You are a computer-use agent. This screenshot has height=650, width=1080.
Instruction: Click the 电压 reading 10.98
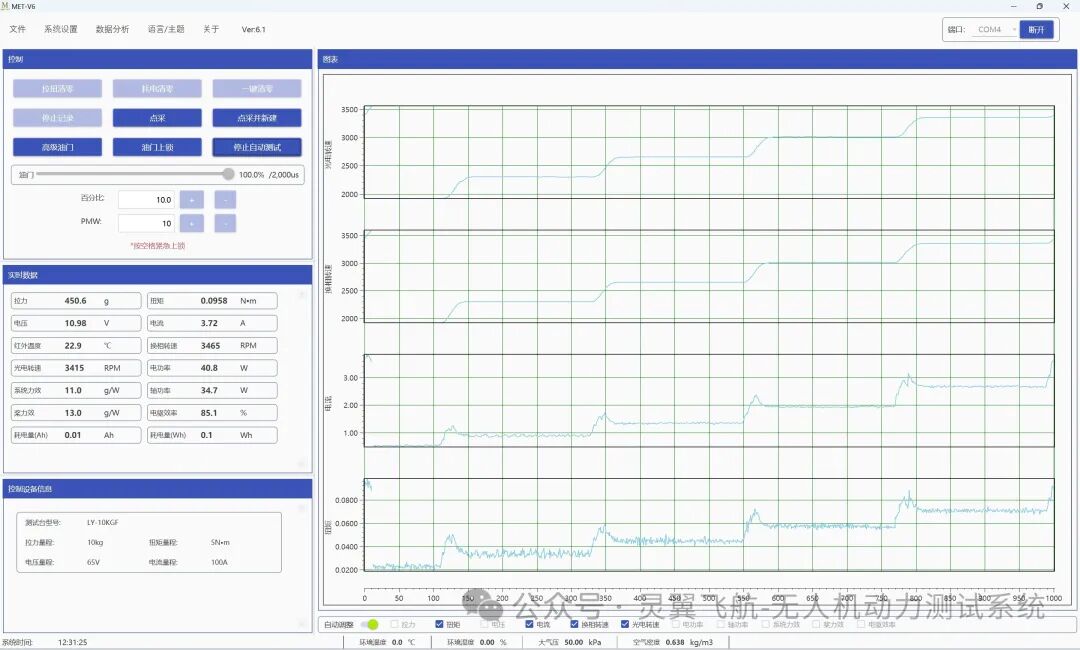coord(75,323)
